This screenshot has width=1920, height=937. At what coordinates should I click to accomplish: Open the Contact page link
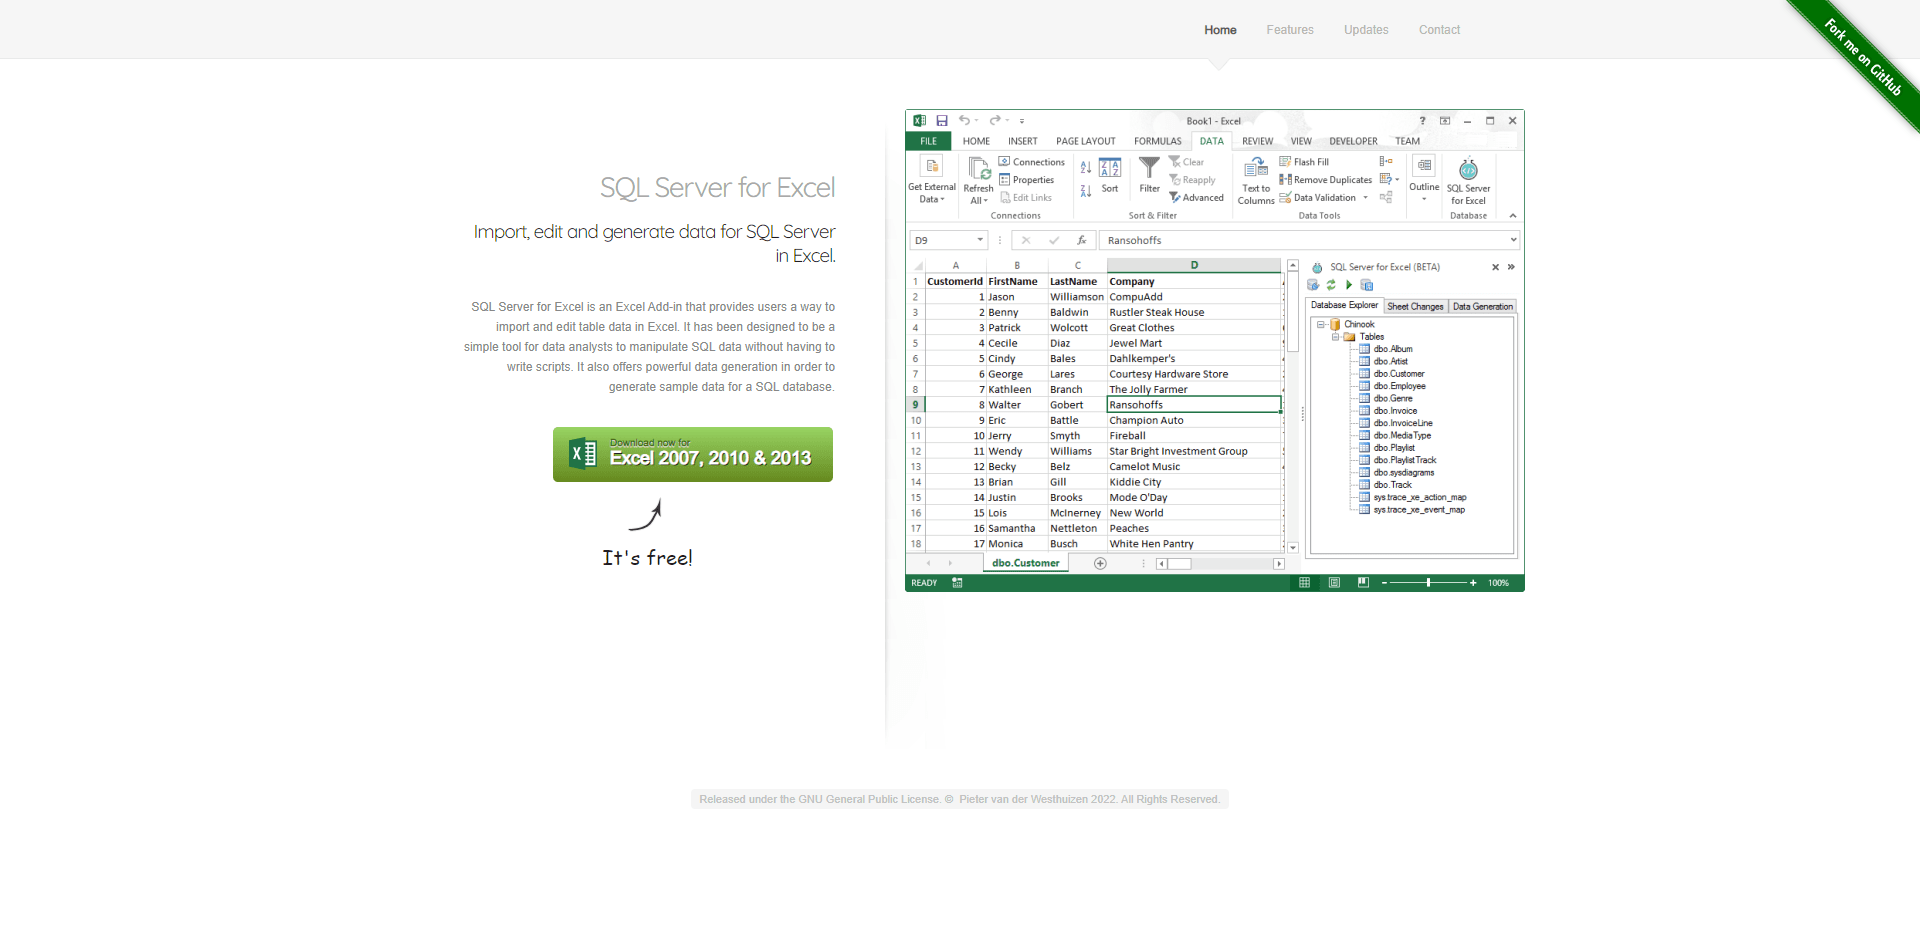click(x=1439, y=30)
